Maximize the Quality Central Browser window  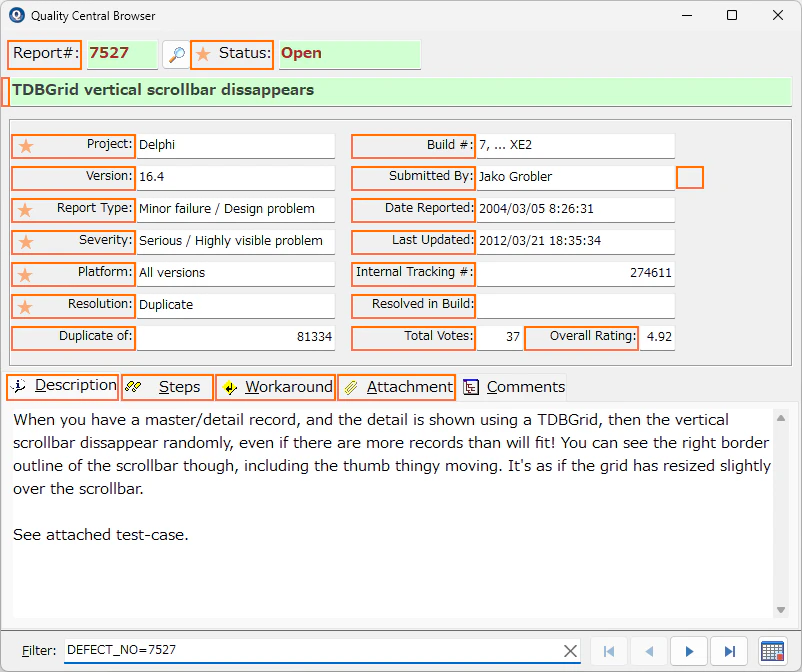click(732, 15)
